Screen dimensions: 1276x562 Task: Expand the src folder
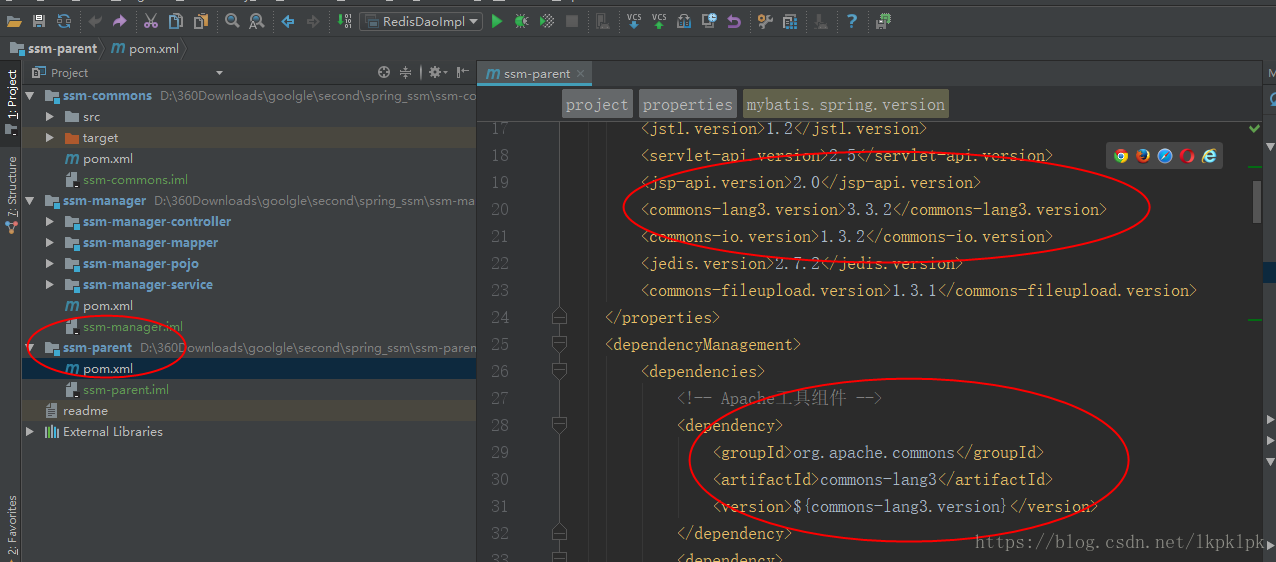tap(50, 117)
